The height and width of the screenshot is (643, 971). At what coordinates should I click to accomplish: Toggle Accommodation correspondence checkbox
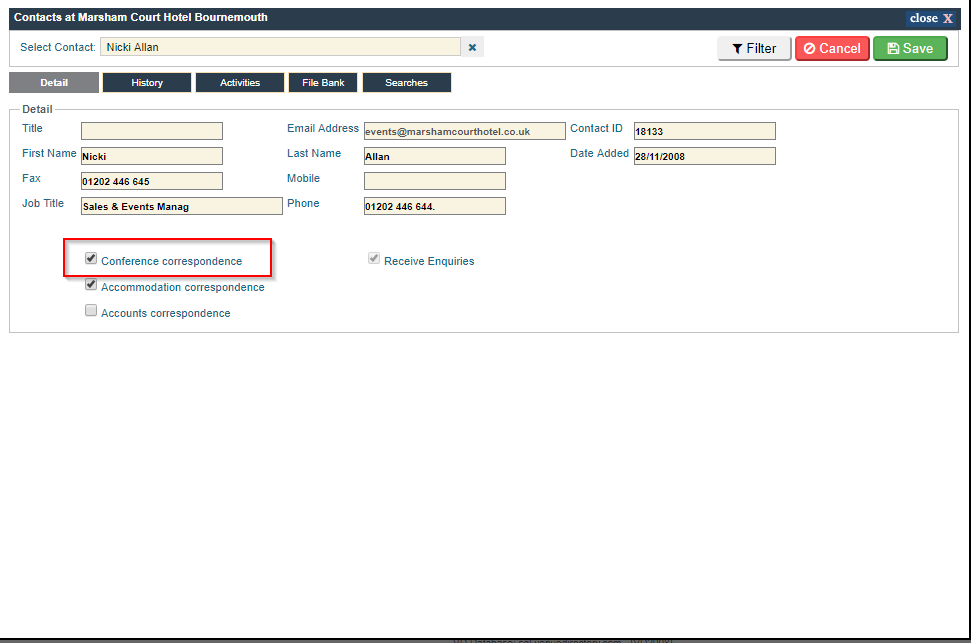coord(91,284)
